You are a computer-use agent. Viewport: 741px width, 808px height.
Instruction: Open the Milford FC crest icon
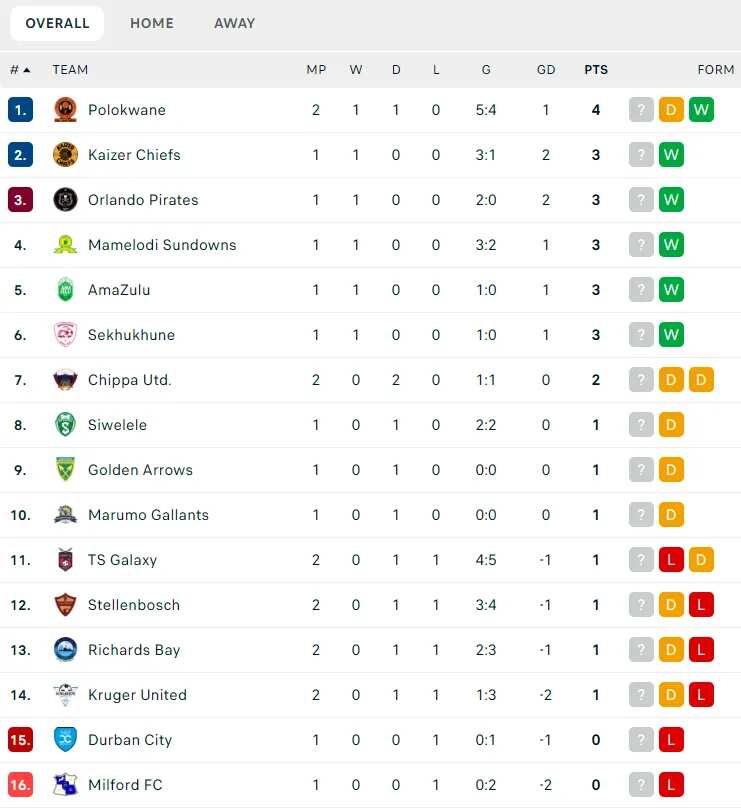click(65, 784)
